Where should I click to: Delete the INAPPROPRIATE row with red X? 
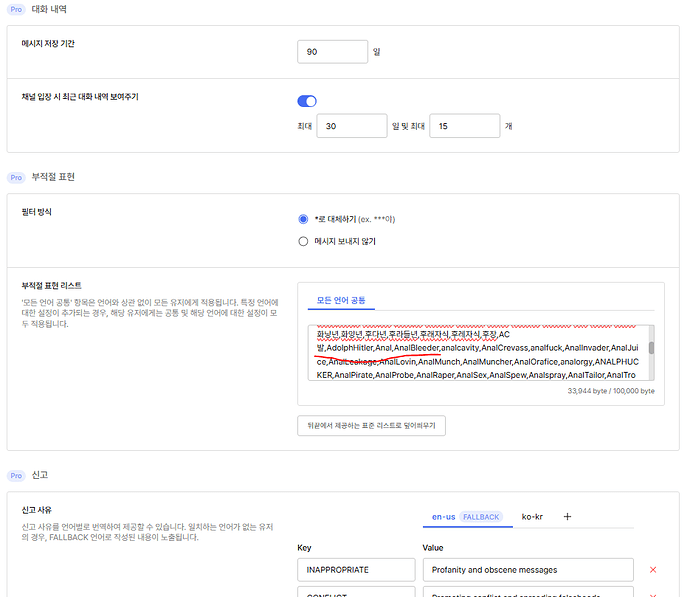point(653,570)
